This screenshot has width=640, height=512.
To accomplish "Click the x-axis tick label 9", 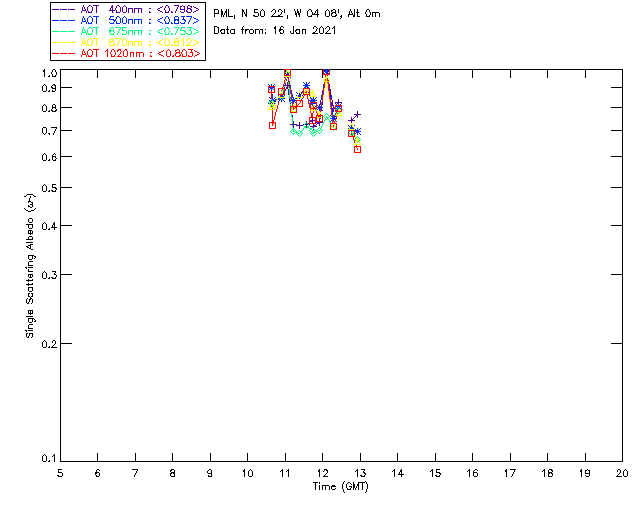I will (210, 473).
